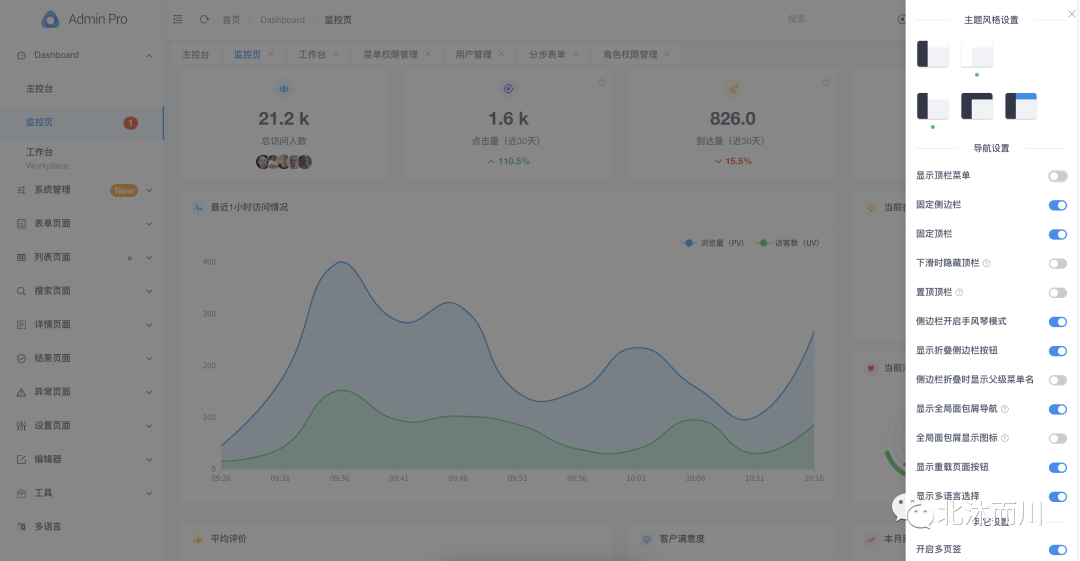Disable the 开启多页签 switch
Screen dimensions: 1080x561
1057,550
